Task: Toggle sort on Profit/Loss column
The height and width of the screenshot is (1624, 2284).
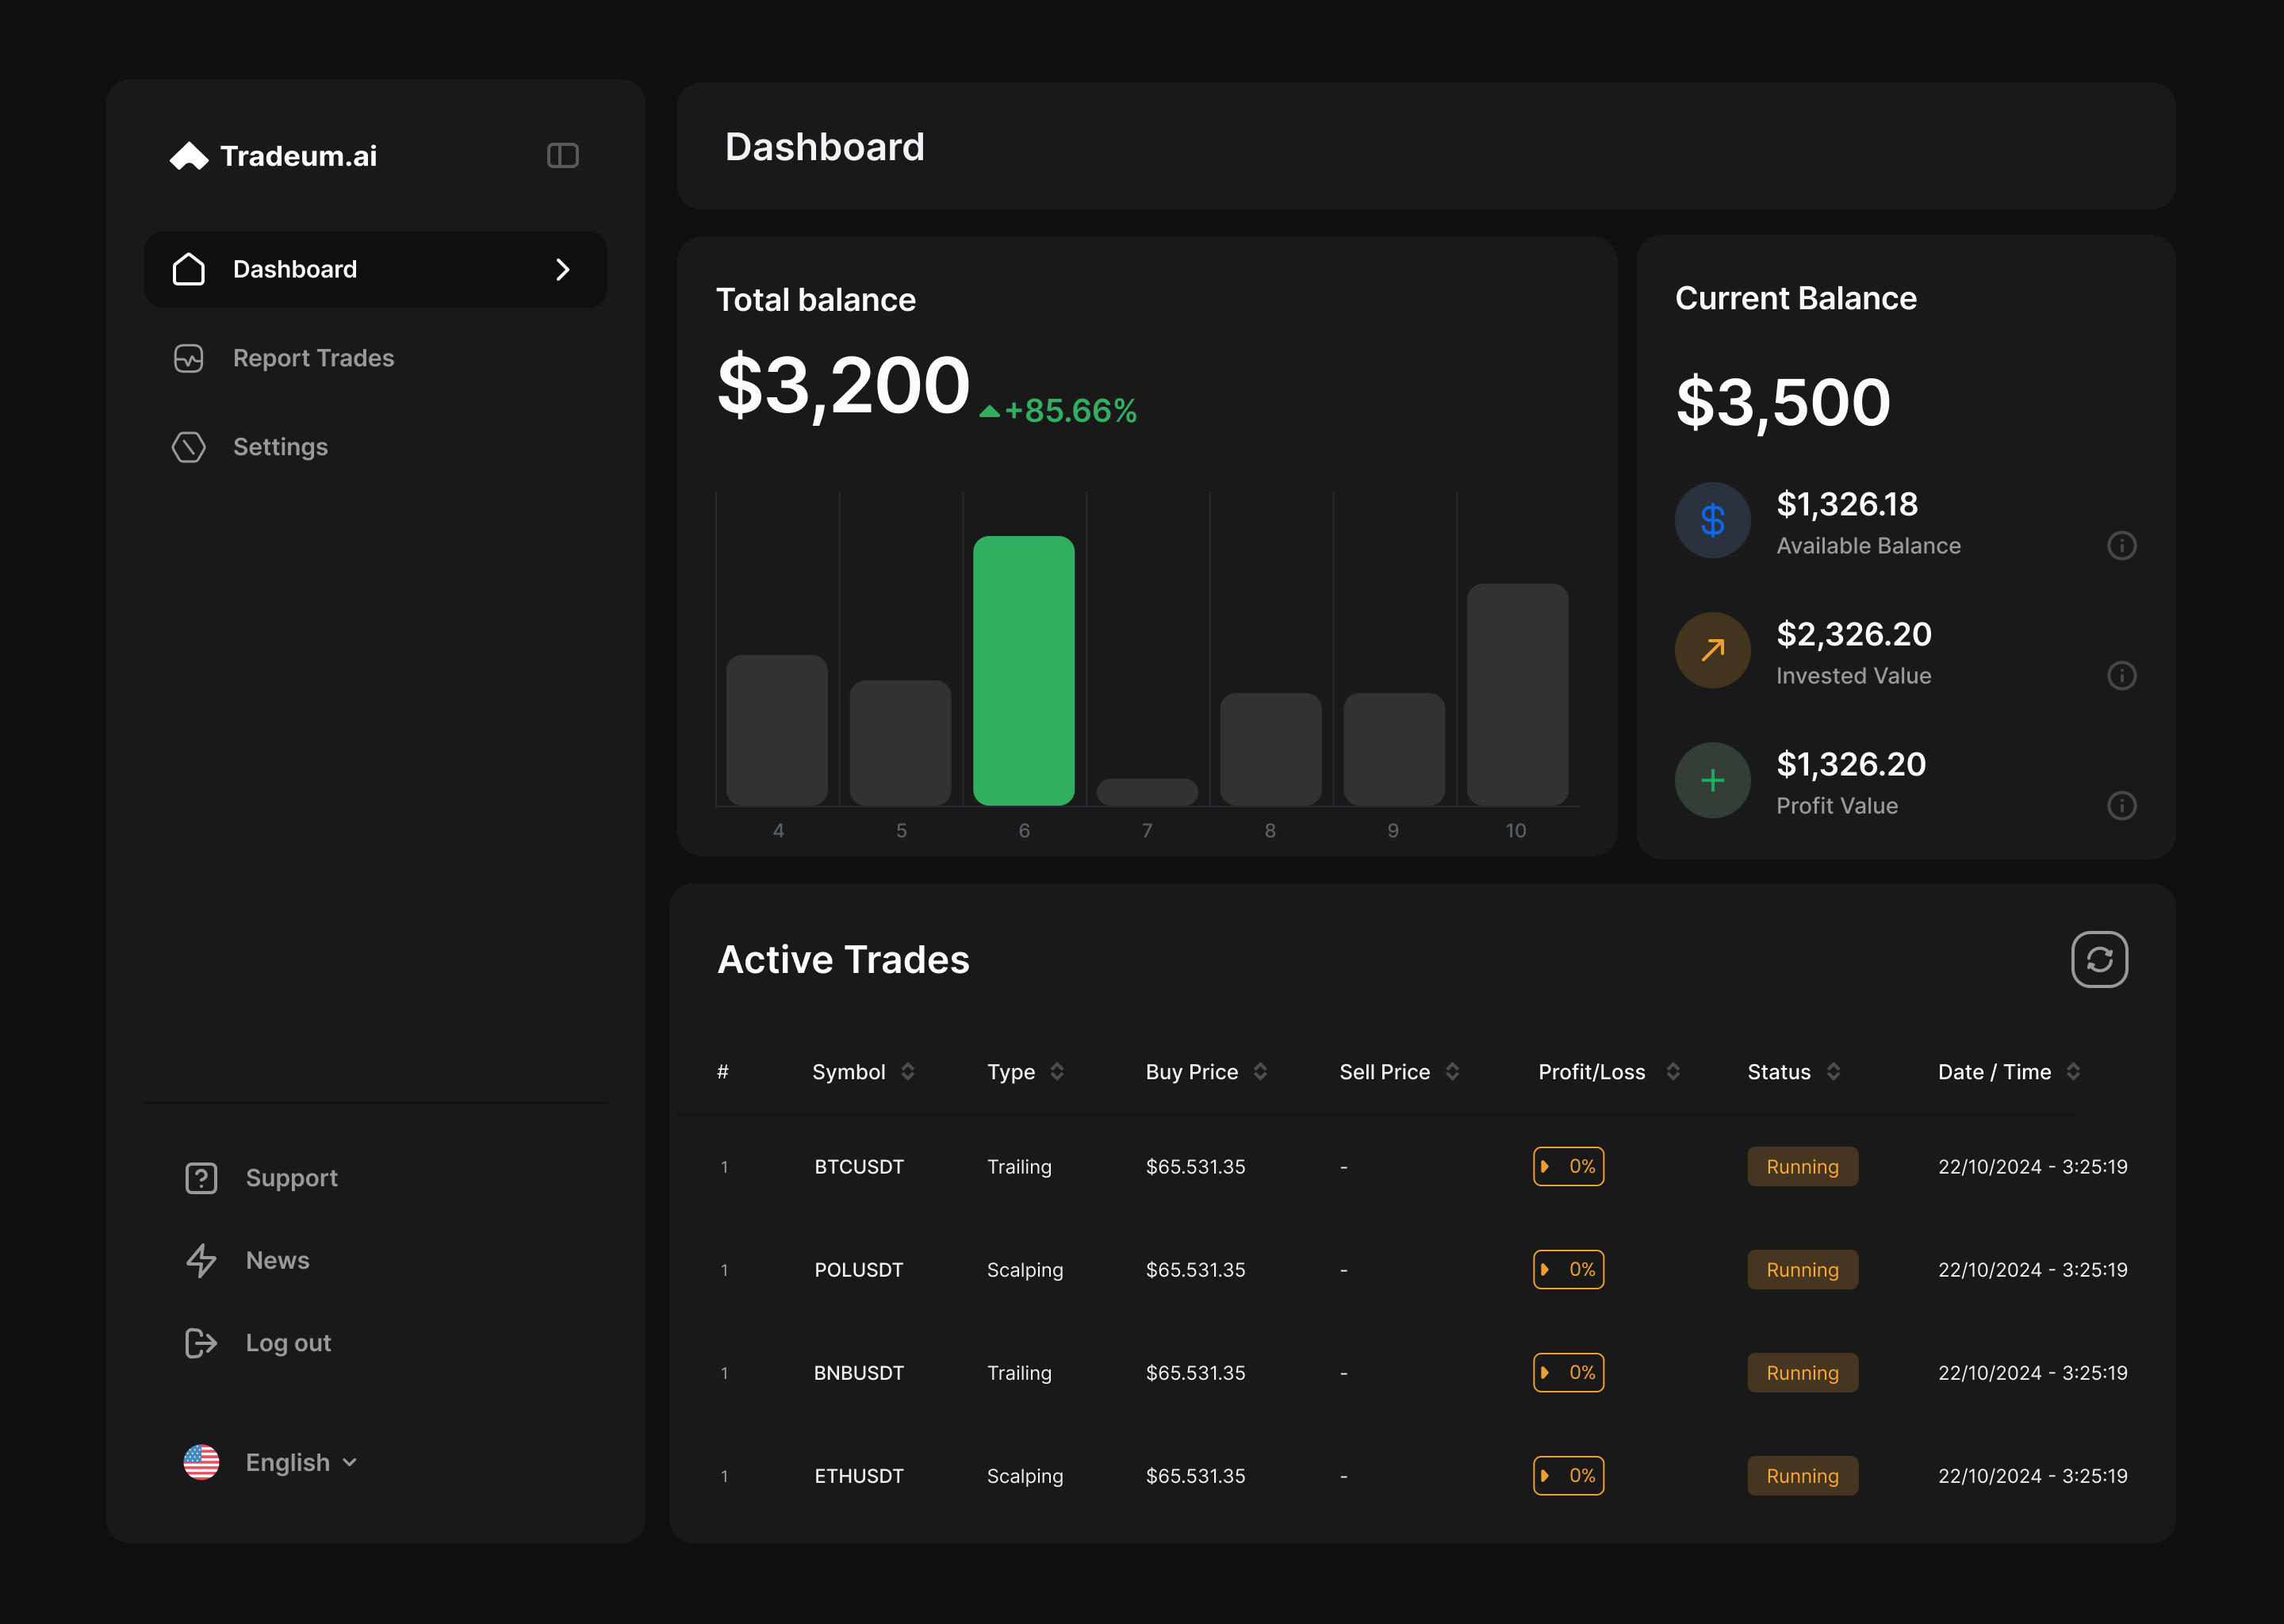Action: tap(1673, 1072)
